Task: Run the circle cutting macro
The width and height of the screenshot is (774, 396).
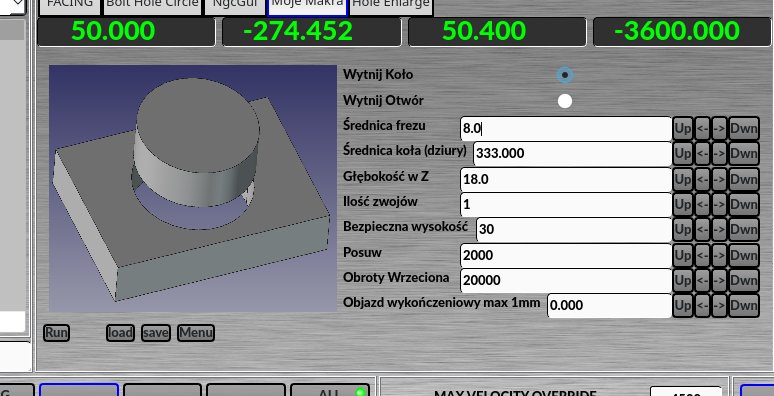Action: (56, 333)
